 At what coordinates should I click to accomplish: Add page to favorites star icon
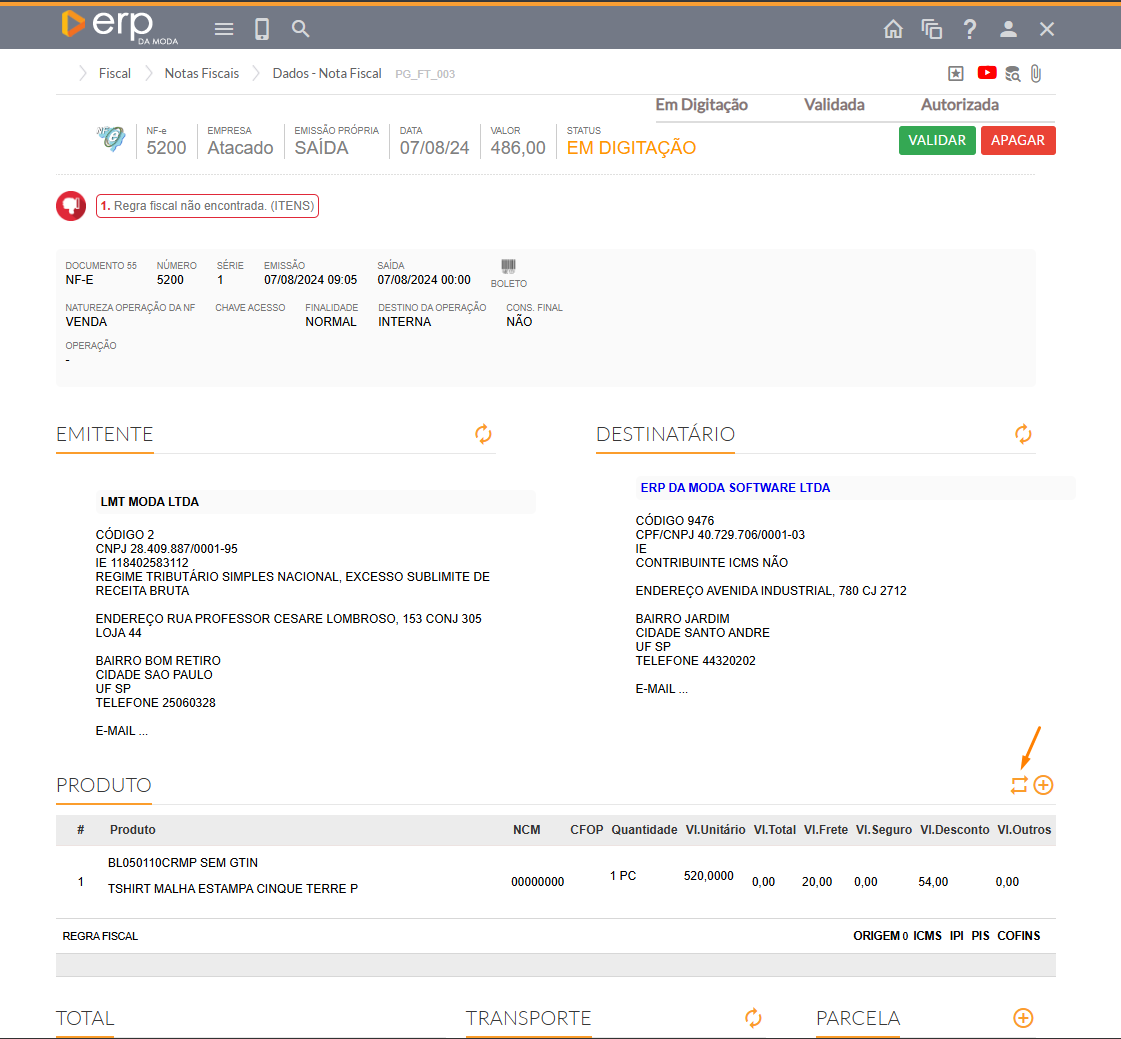956,73
